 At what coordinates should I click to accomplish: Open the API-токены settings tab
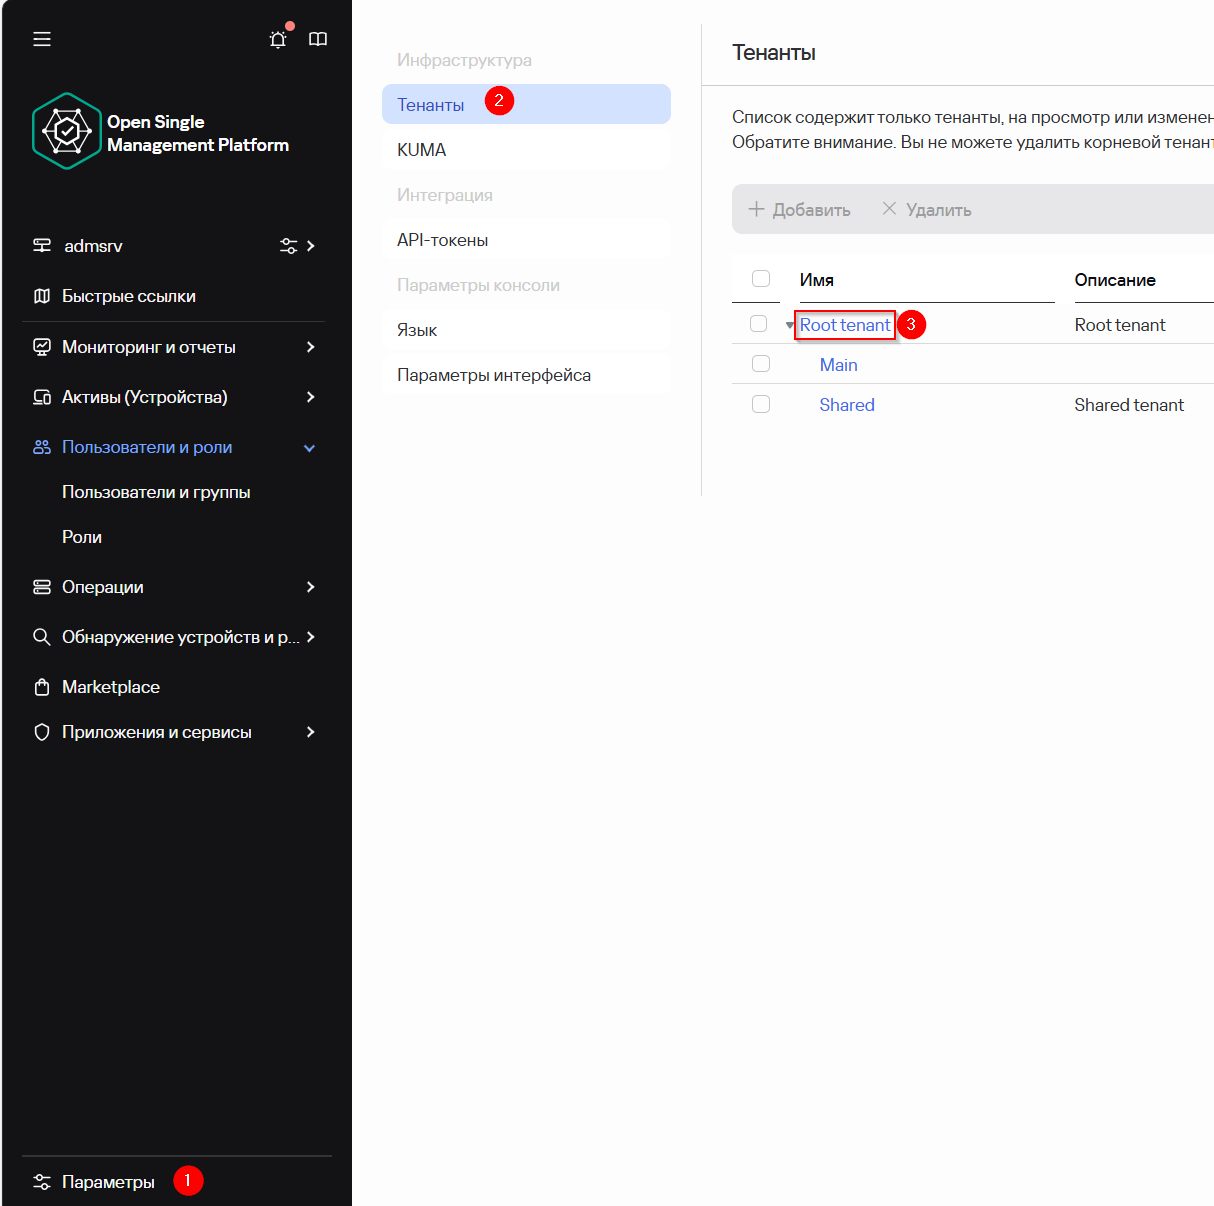coord(443,240)
